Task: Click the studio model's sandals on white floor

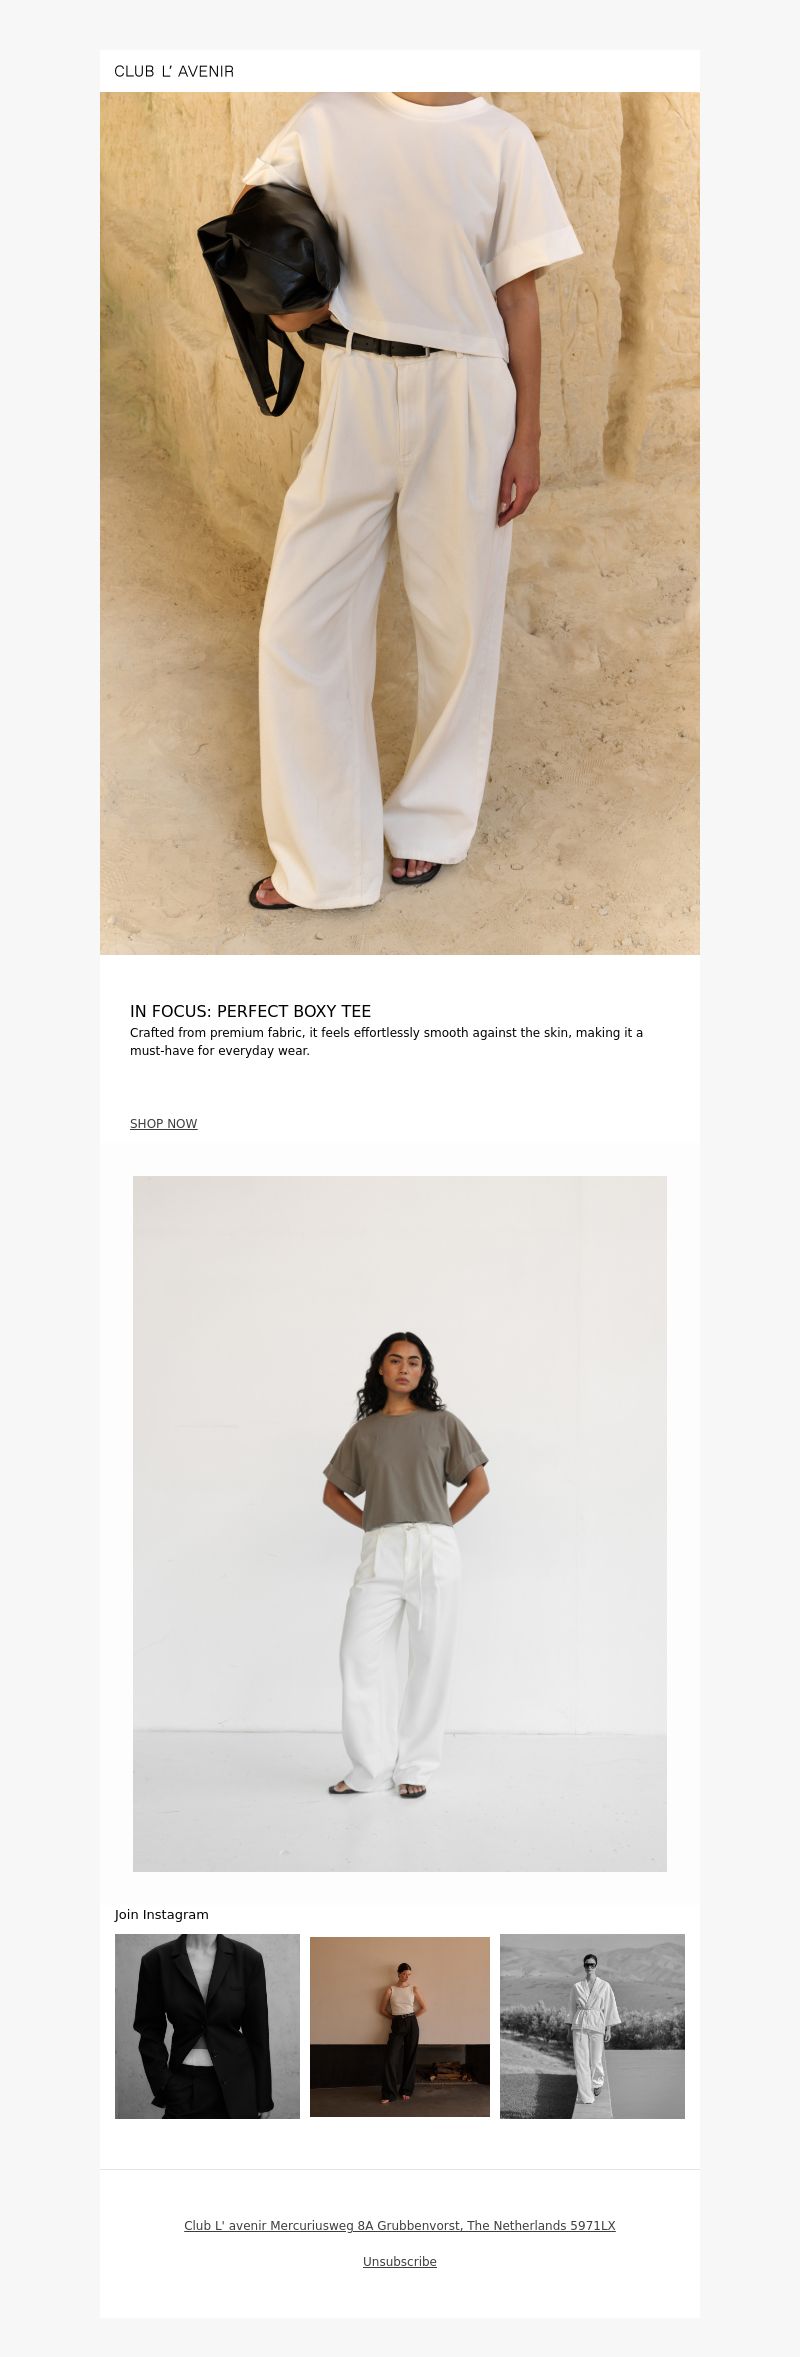Action: tap(379, 1789)
